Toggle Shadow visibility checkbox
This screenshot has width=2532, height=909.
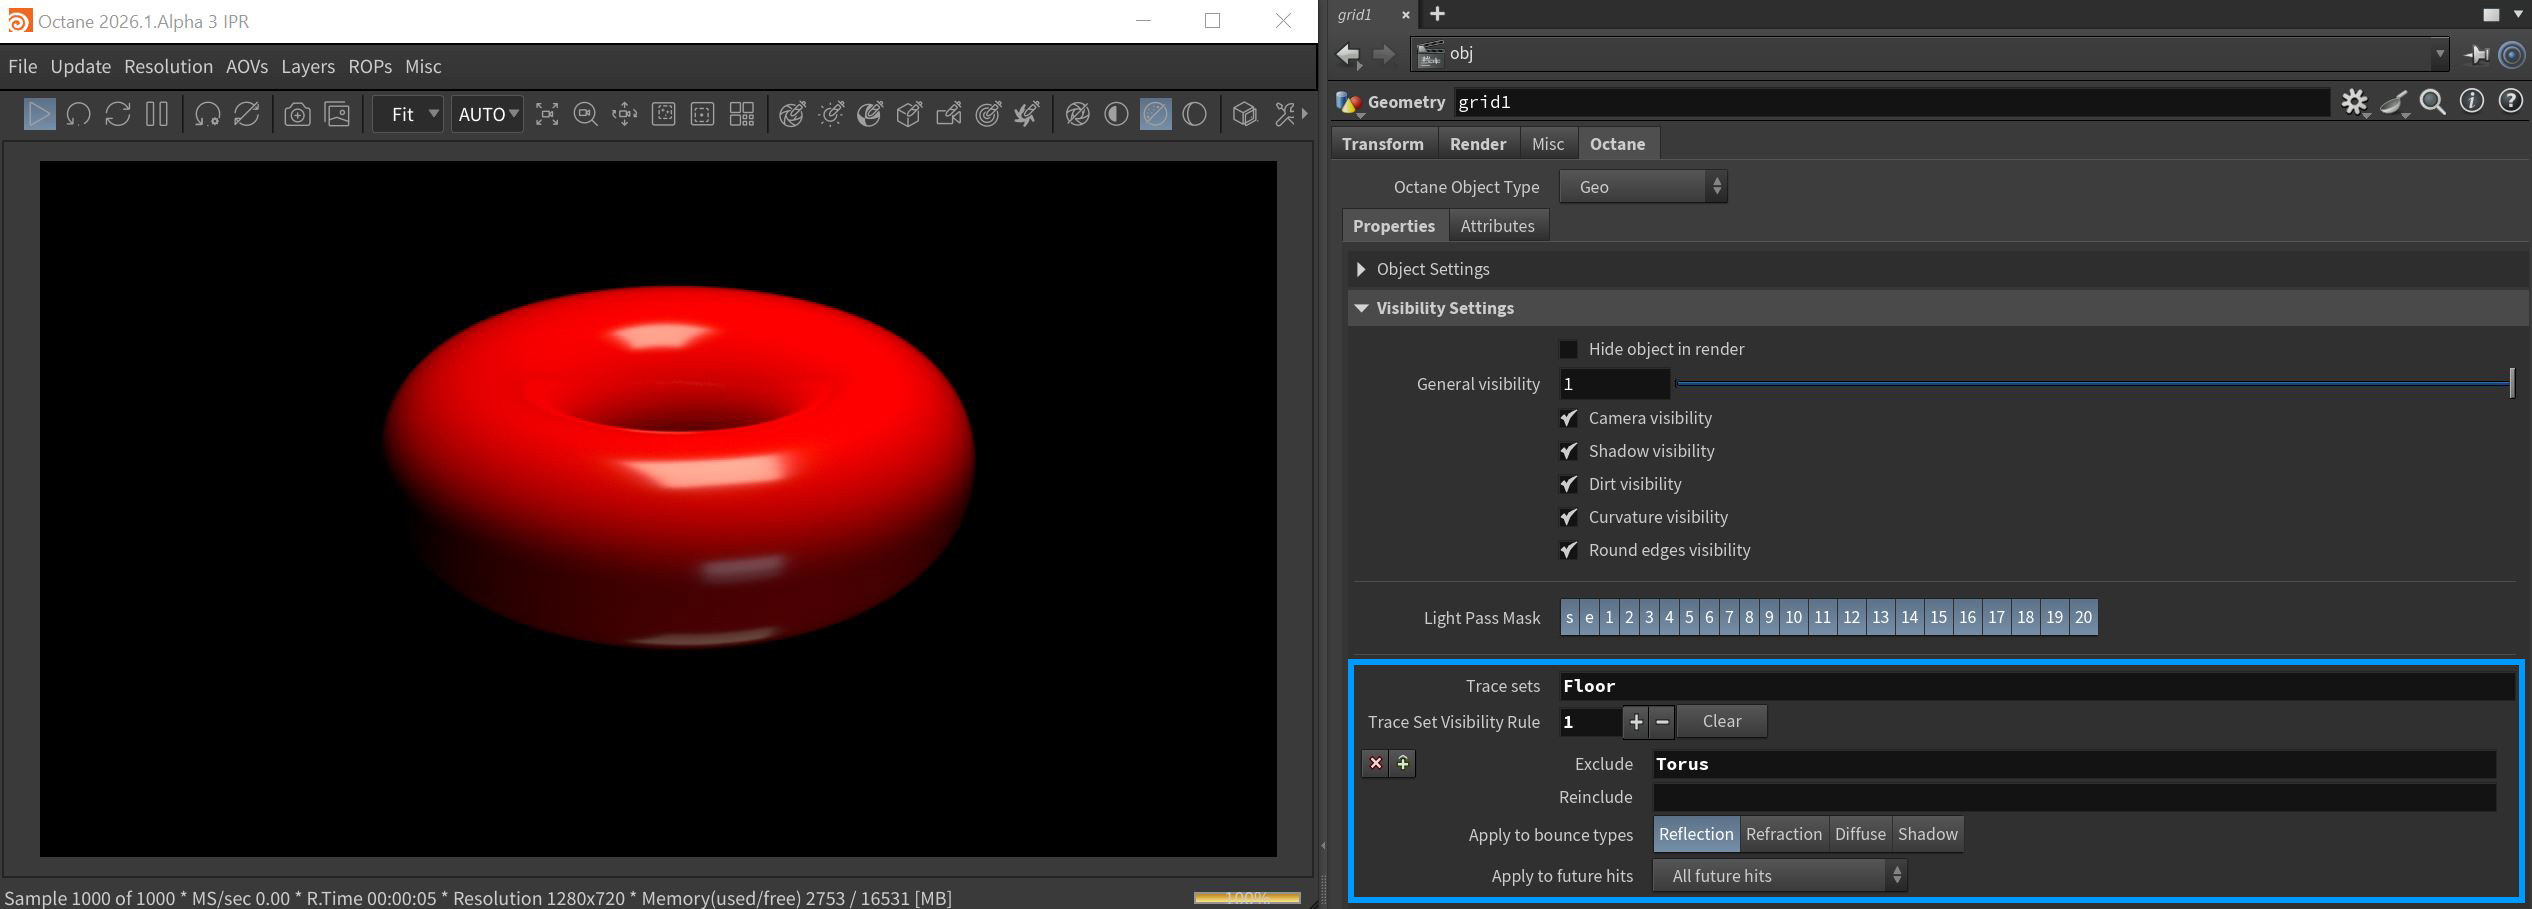(x=1568, y=451)
